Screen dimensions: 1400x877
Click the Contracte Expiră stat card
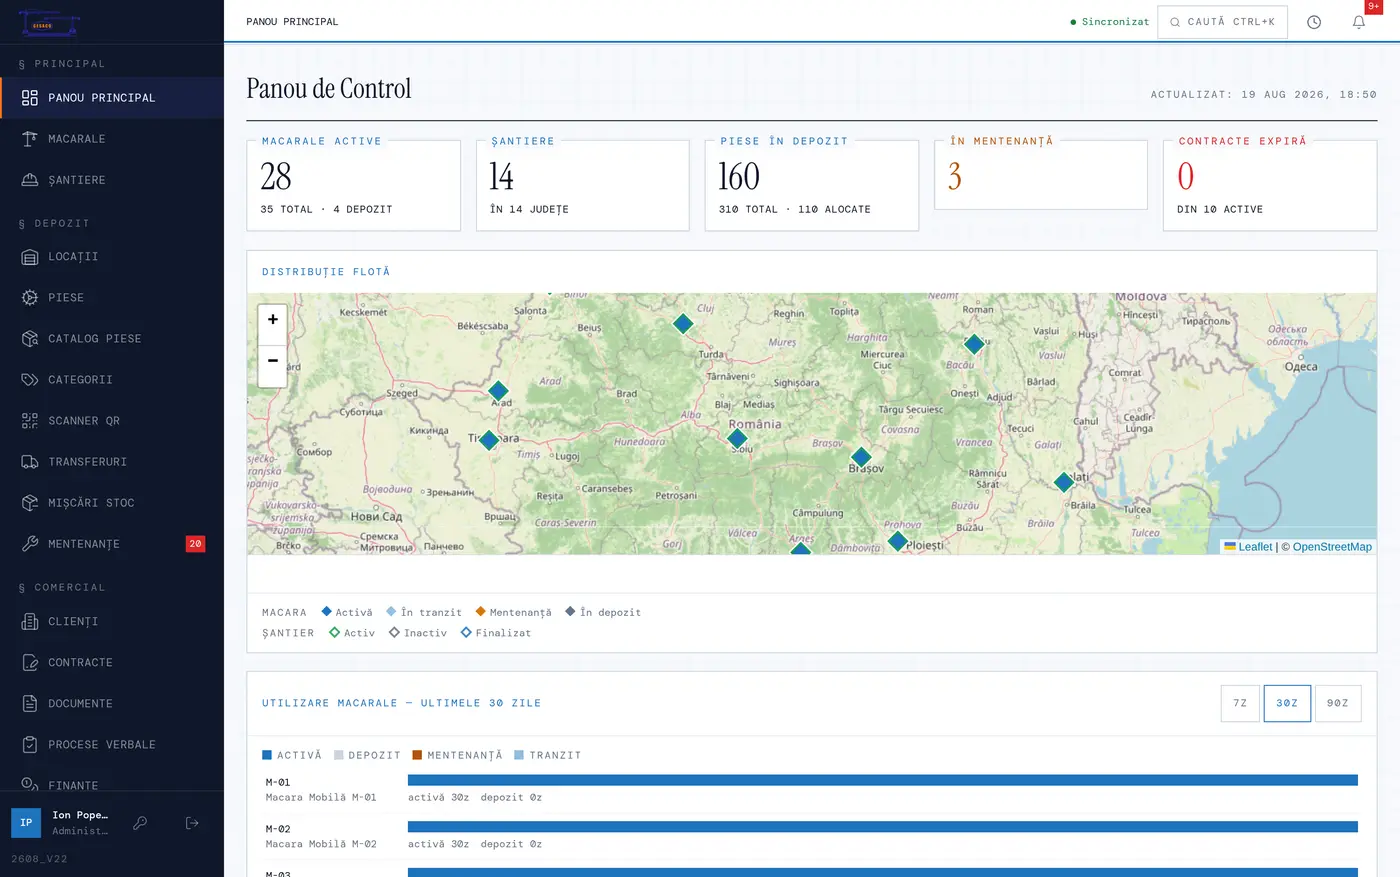[x=1270, y=185]
